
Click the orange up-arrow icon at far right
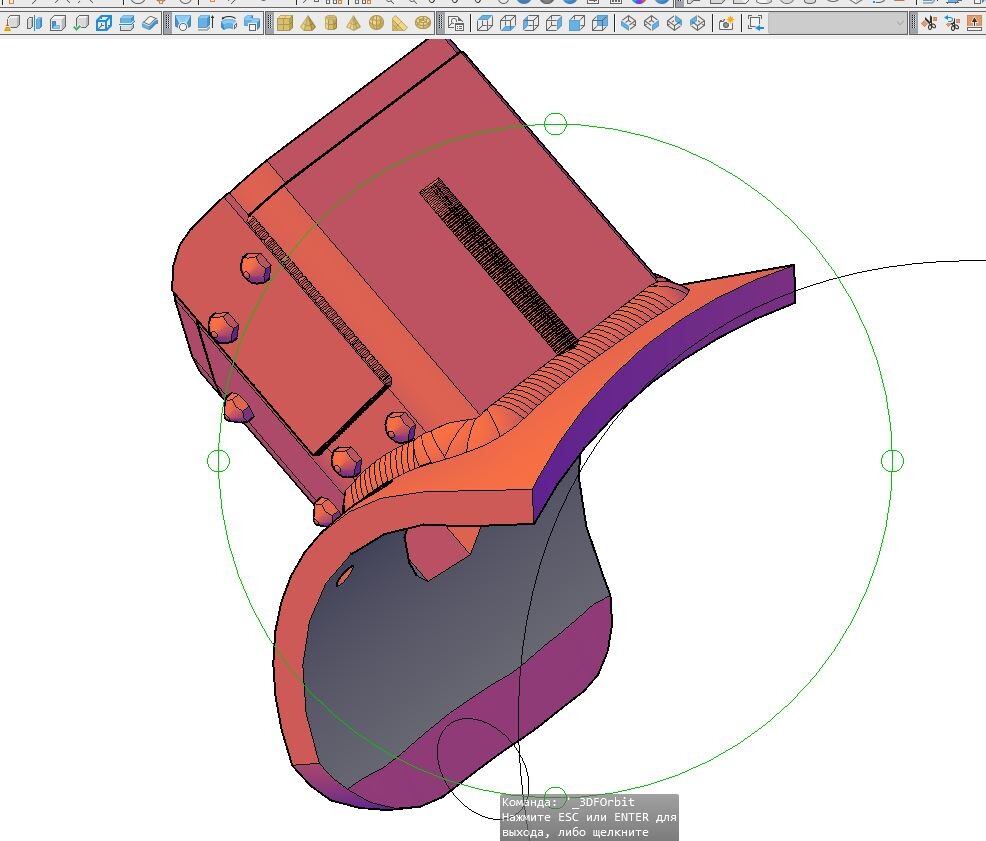pyautogui.click(x=976, y=23)
